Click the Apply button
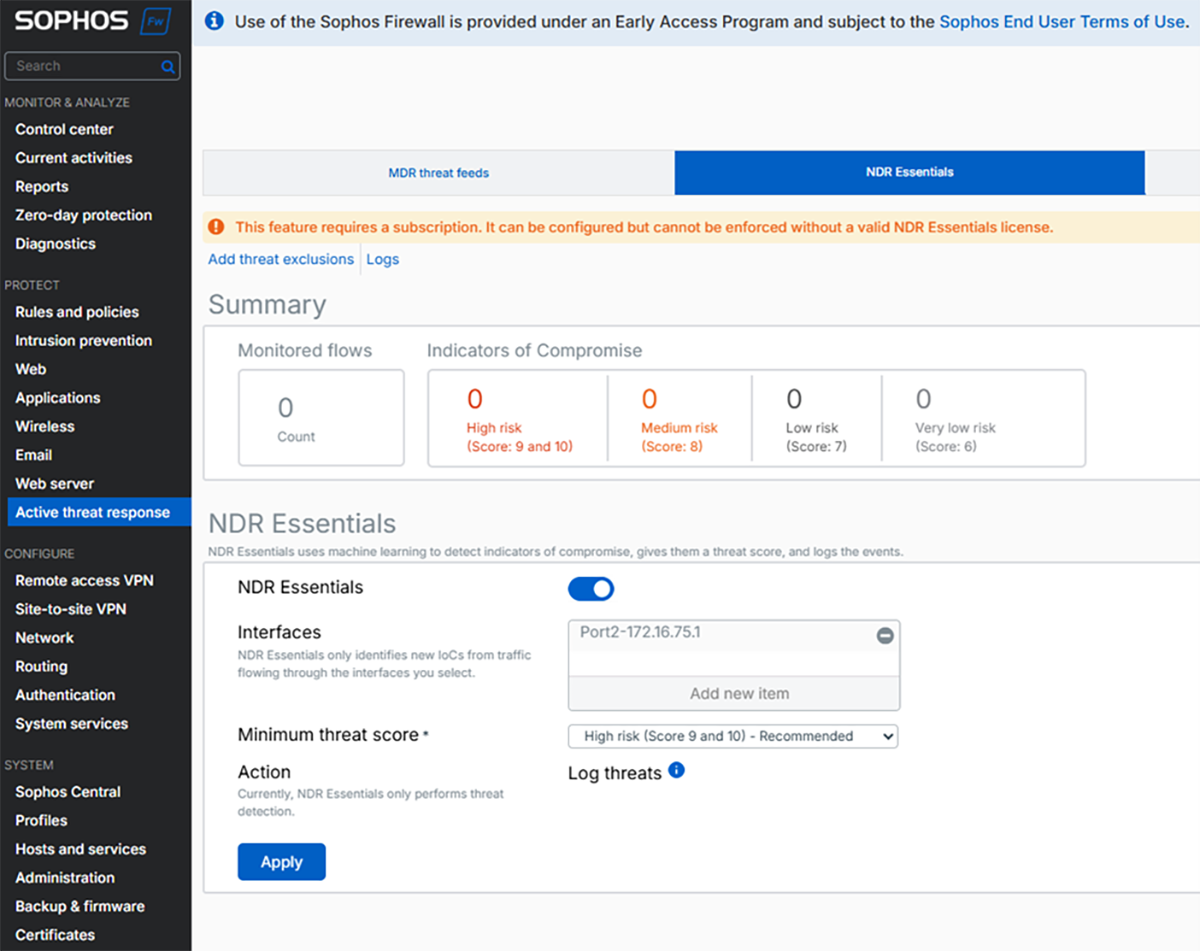 coord(281,862)
